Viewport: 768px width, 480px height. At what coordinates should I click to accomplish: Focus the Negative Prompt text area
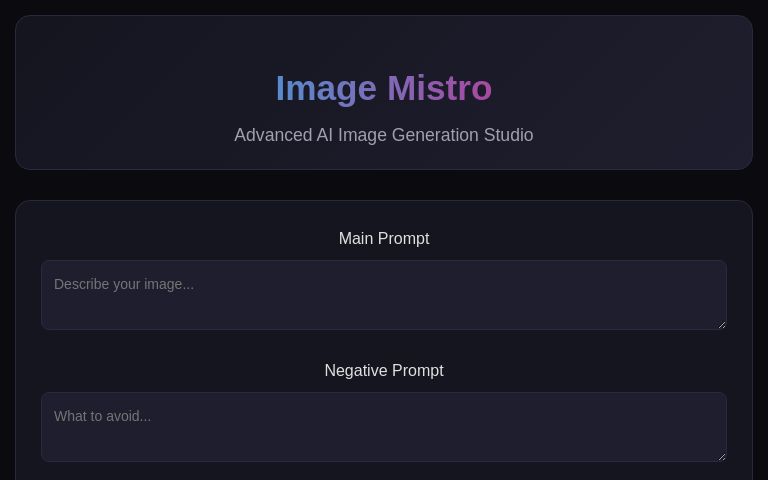point(384,427)
